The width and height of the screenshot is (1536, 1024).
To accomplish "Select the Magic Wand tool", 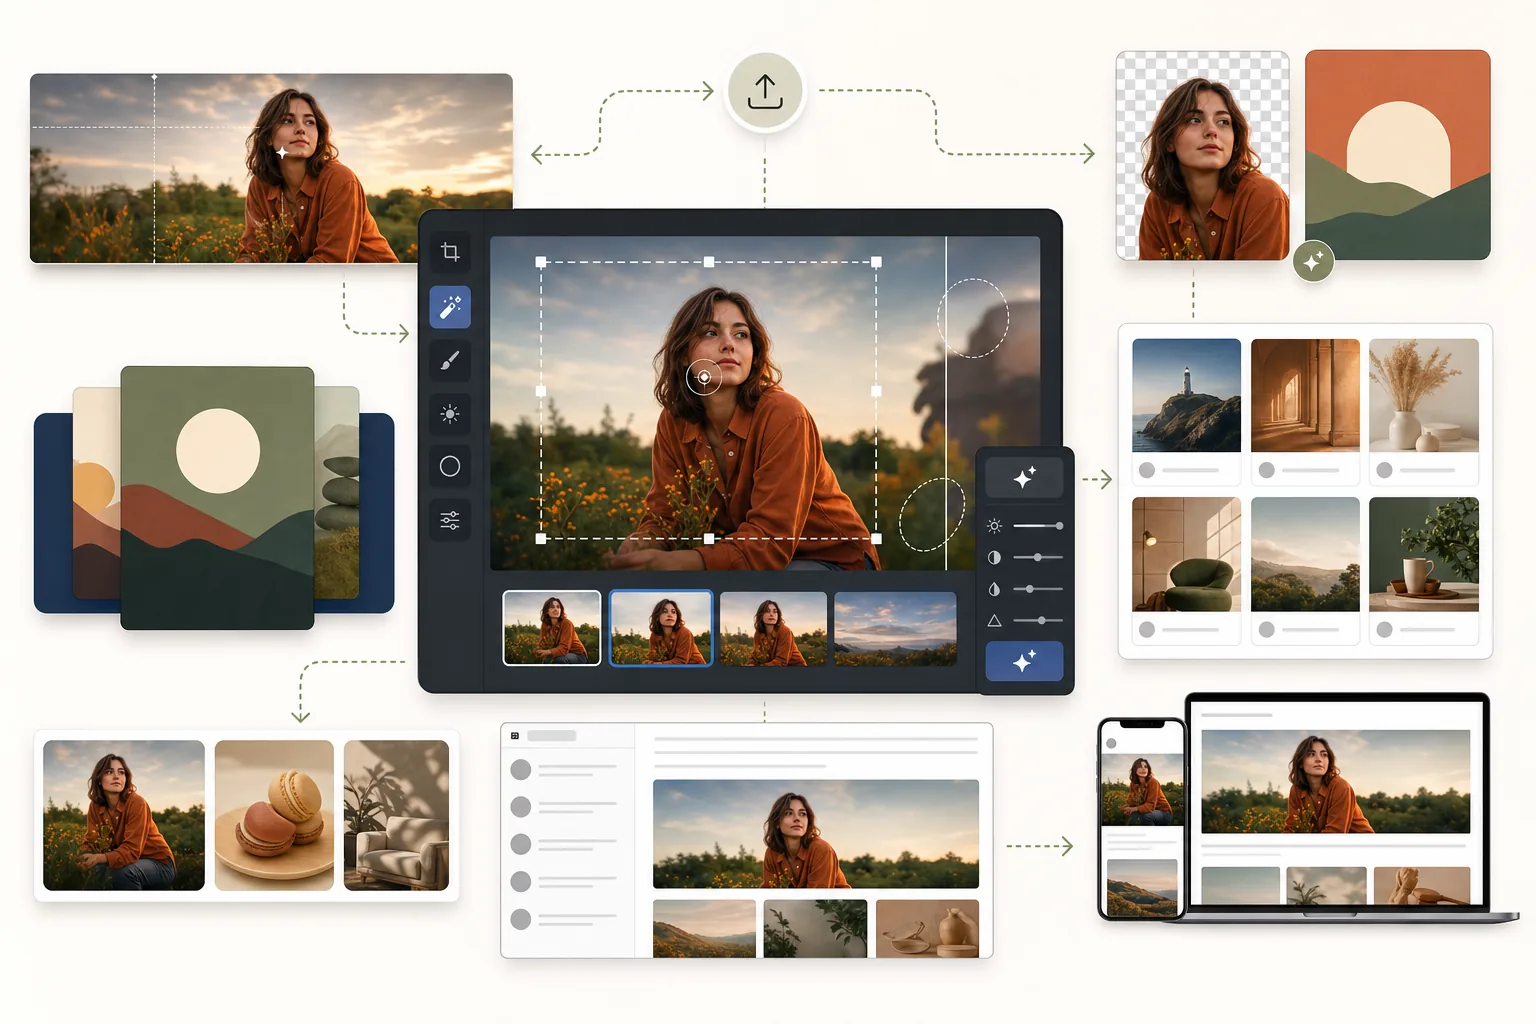I will [x=450, y=306].
